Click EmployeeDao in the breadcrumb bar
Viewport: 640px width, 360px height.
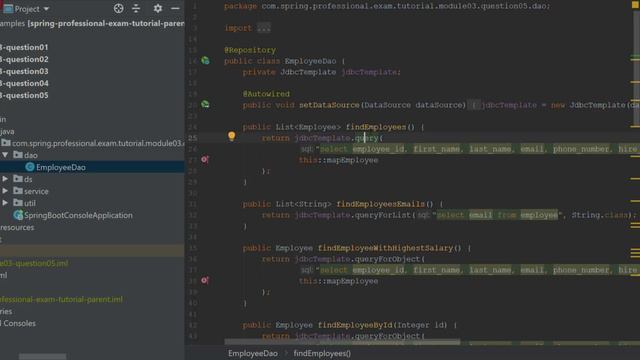(253, 353)
